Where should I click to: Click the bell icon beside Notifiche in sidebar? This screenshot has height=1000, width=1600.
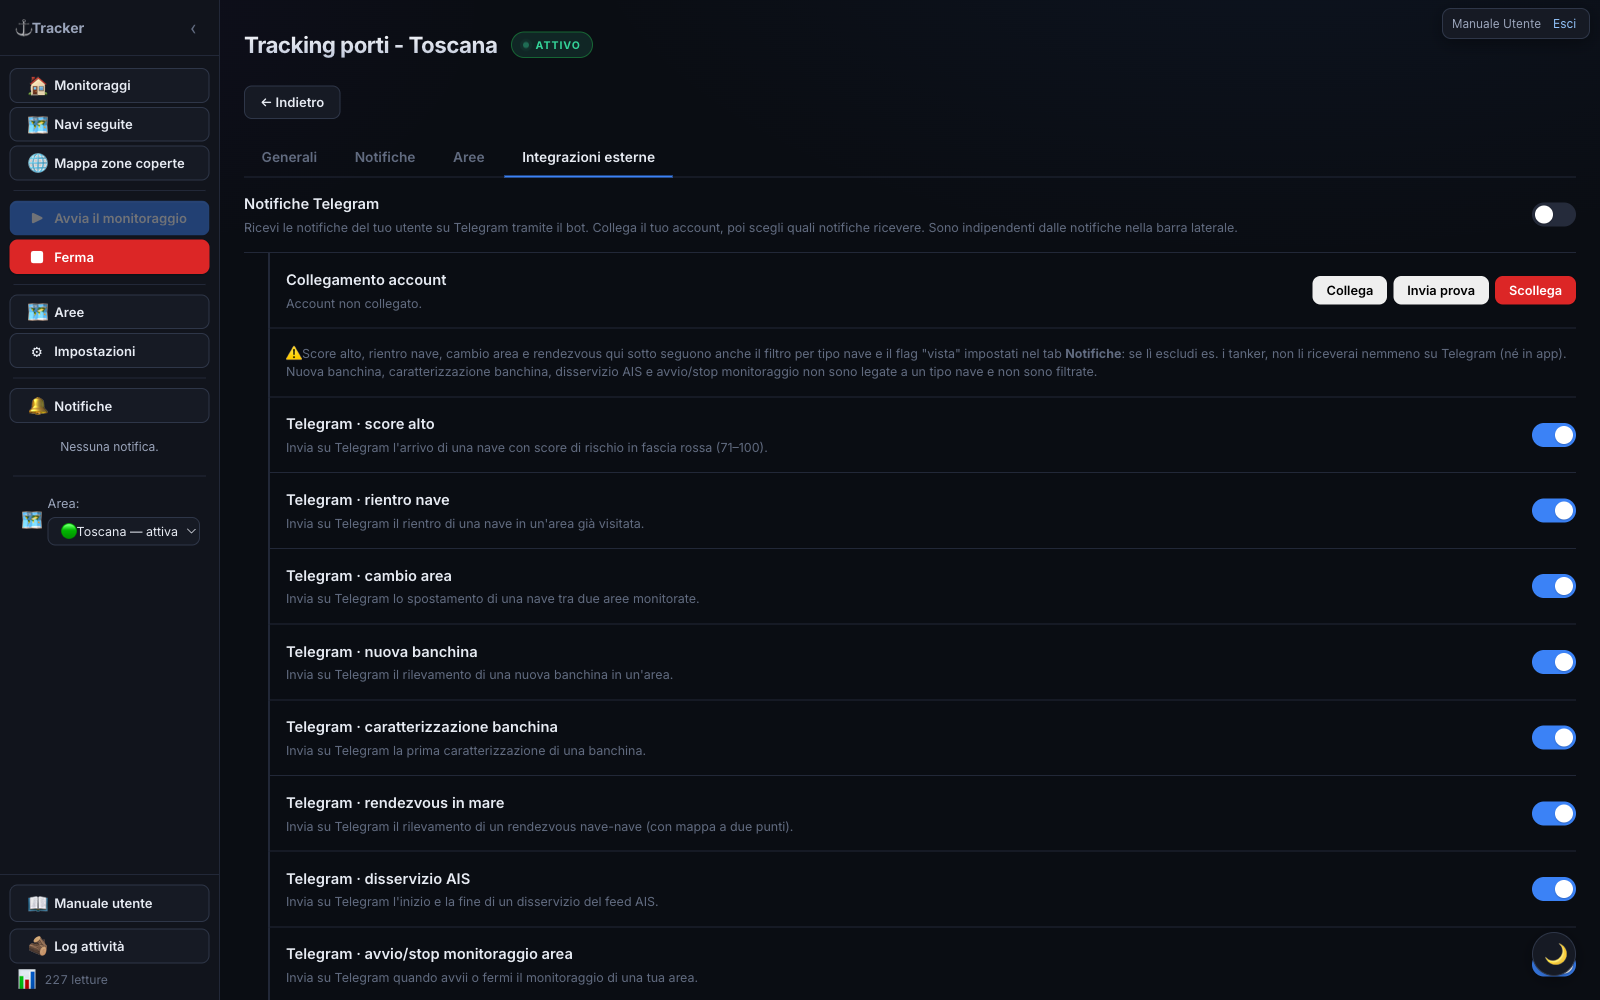point(38,406)
